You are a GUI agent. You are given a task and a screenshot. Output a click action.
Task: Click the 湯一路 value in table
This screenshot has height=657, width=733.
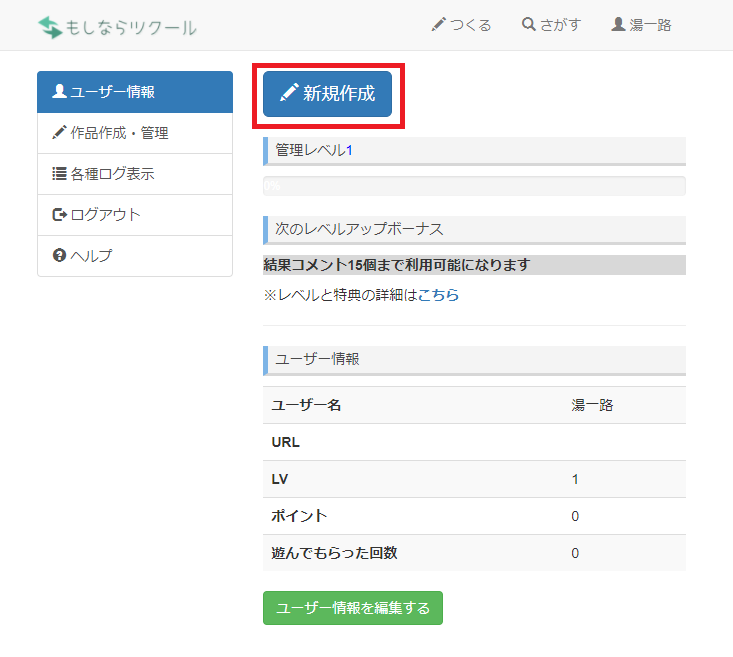click(592, 405)
